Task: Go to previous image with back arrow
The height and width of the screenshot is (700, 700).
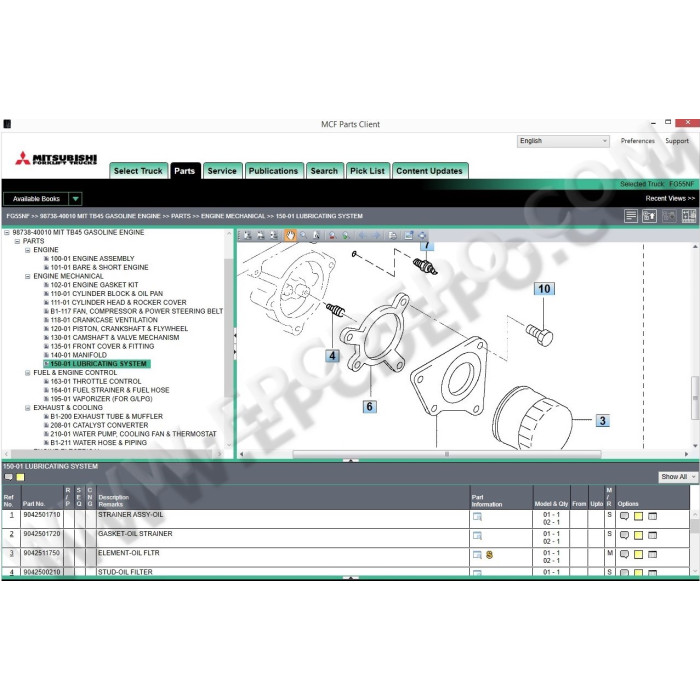Action: (362, 235)
